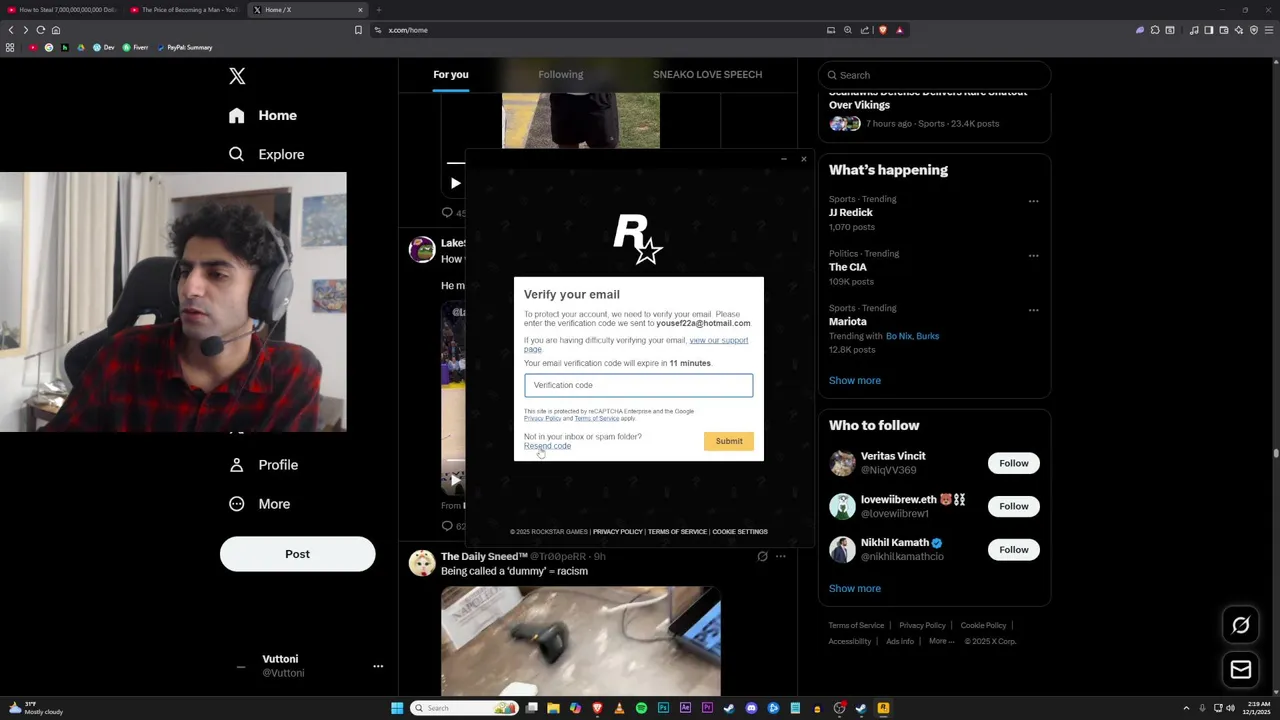Switch to SNEAKO LOVE SPEECH tab
The height and width of the screenshot is (720, 1280).
[x=707, y=74]
